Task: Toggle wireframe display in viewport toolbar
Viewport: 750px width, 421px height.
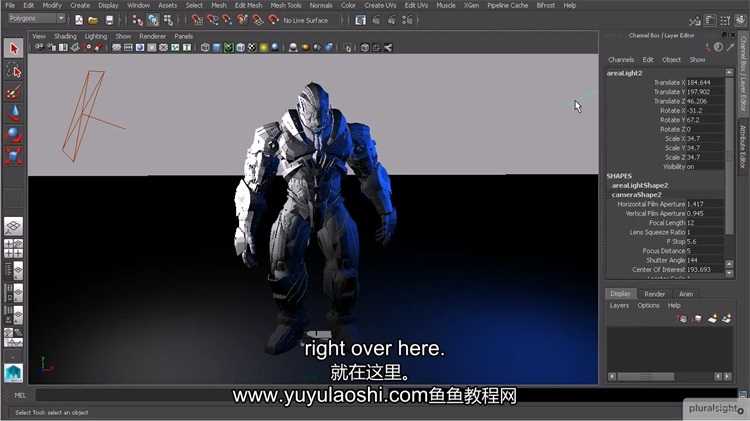Action: click(x=205, y=47)
